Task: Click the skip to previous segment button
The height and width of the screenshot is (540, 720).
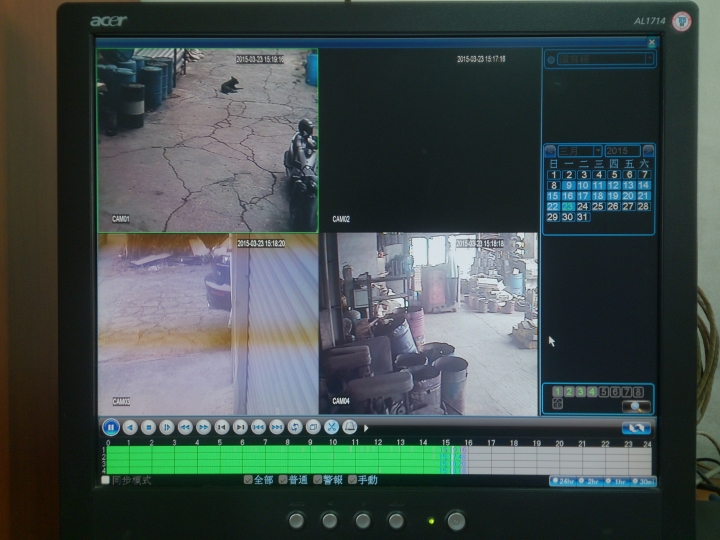Action: [259, 428]
